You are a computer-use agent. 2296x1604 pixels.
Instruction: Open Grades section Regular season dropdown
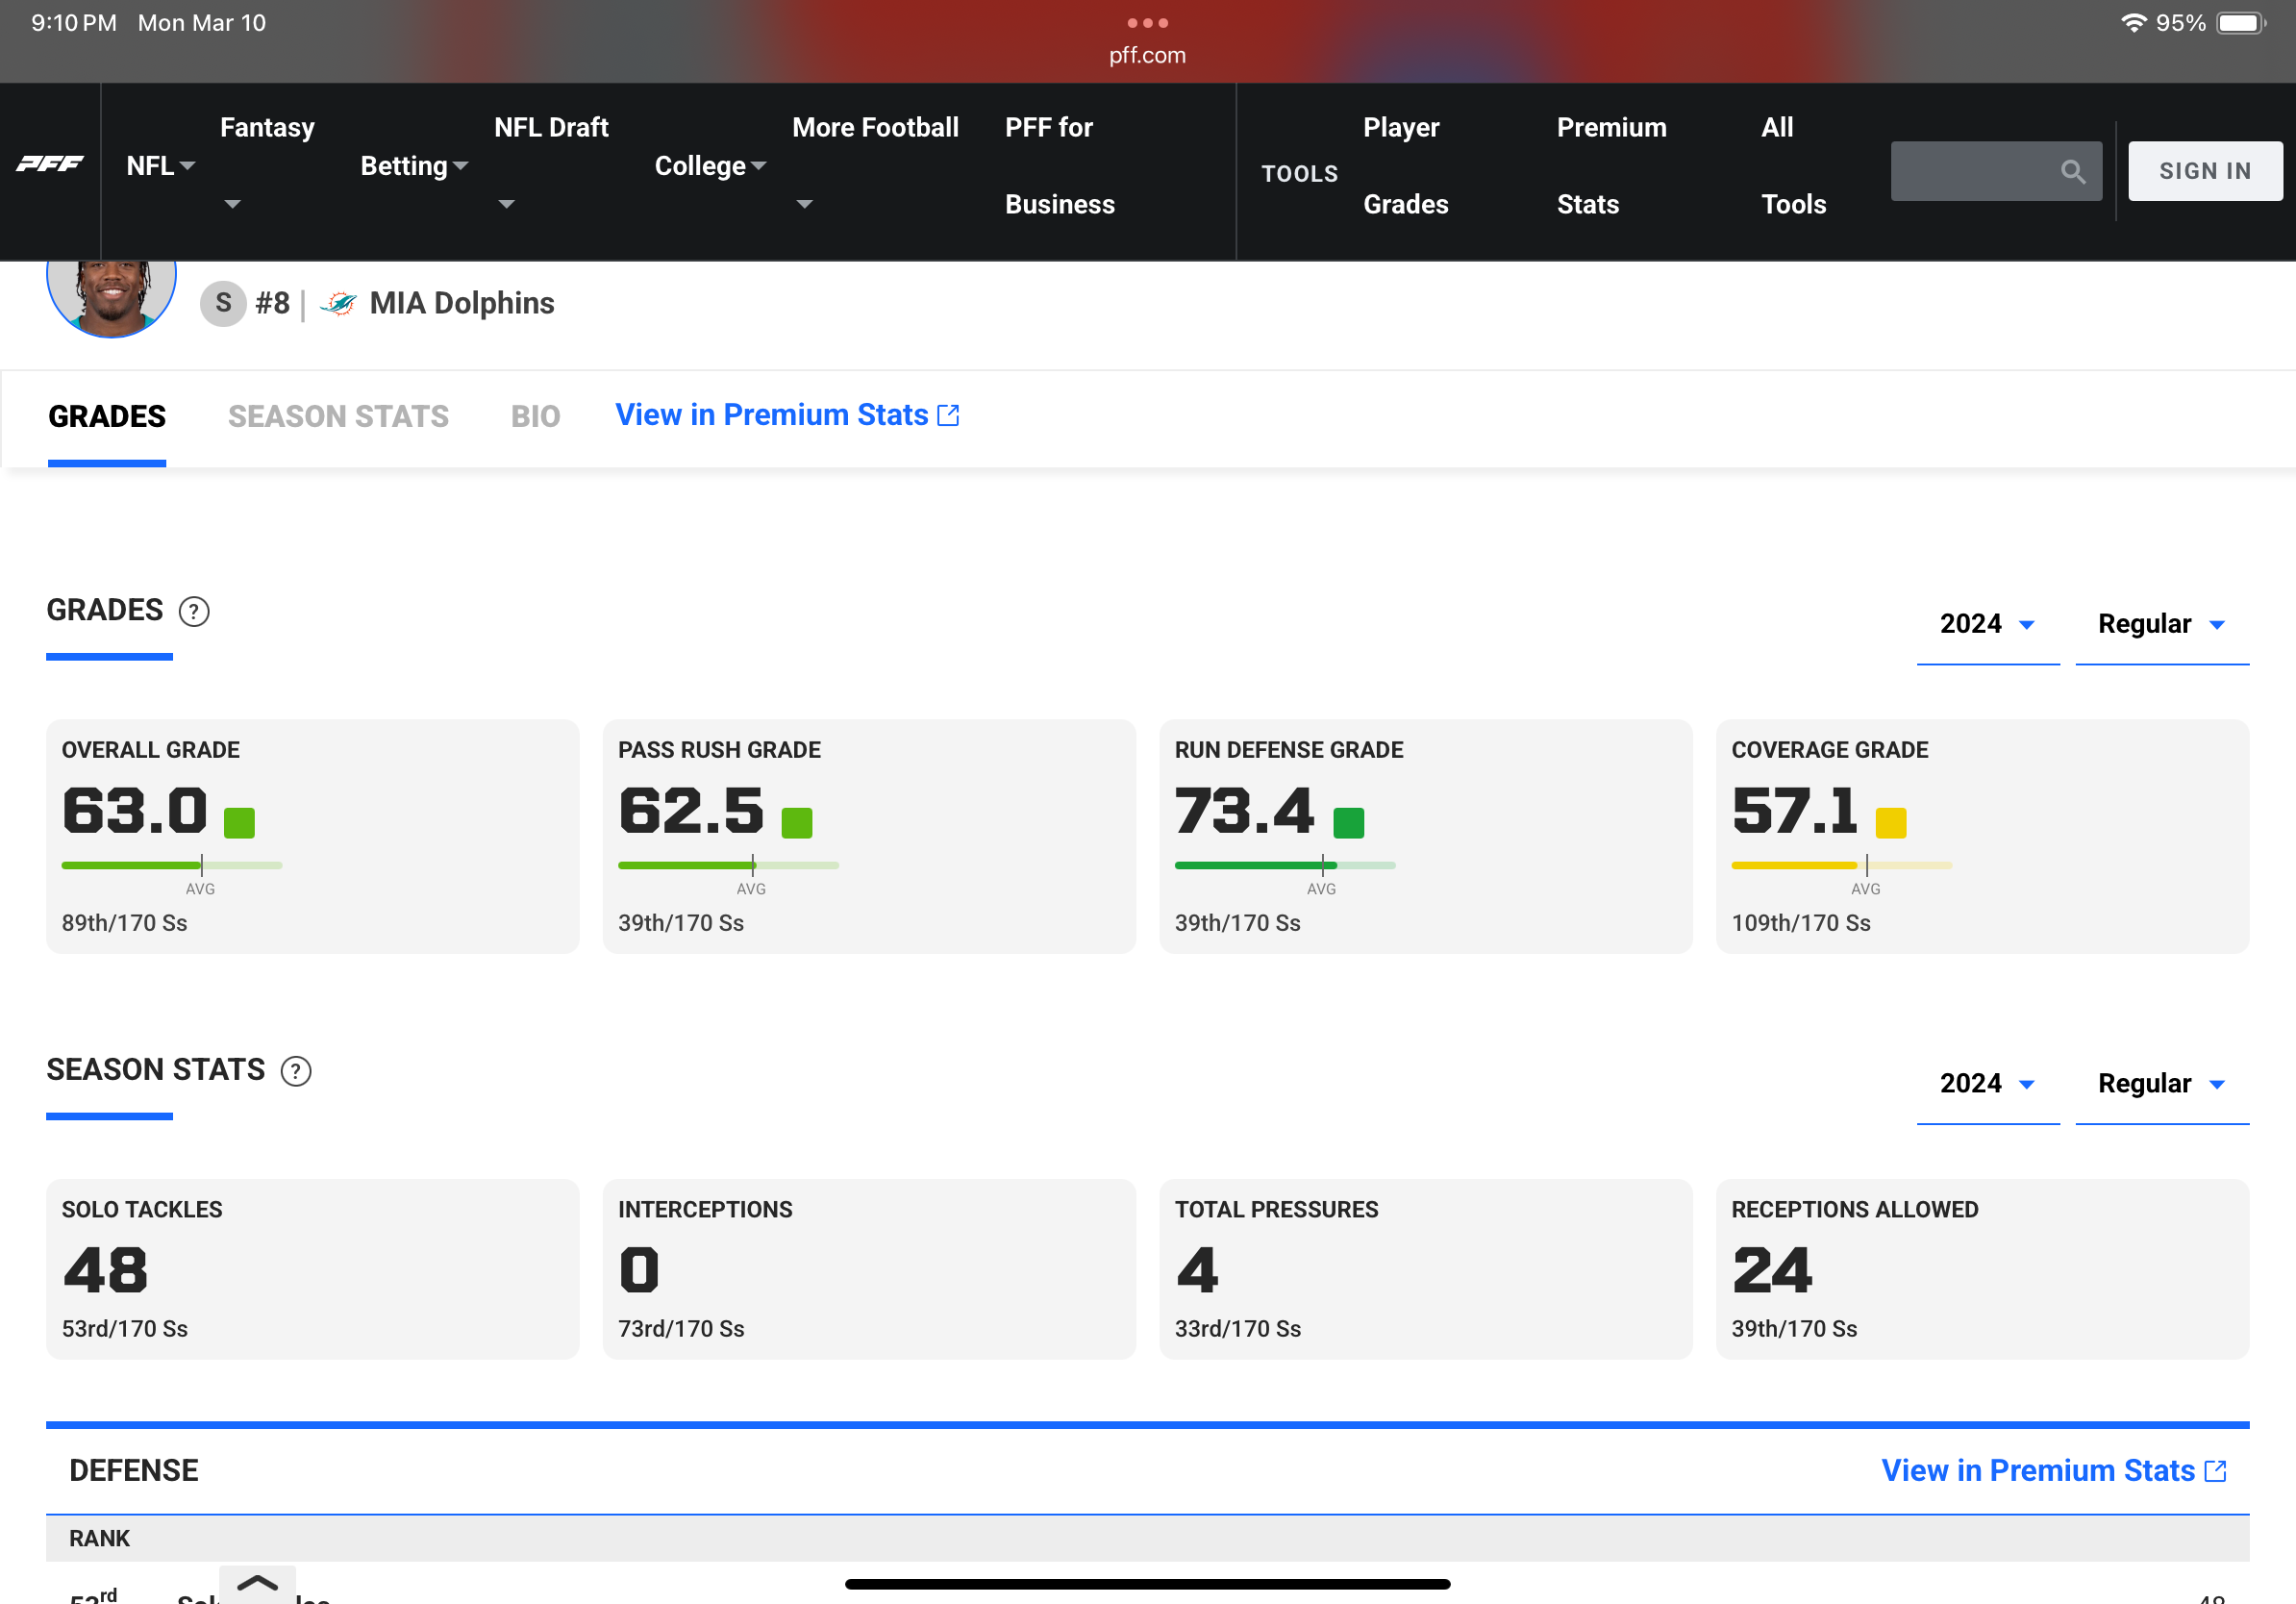point(2162,624)
